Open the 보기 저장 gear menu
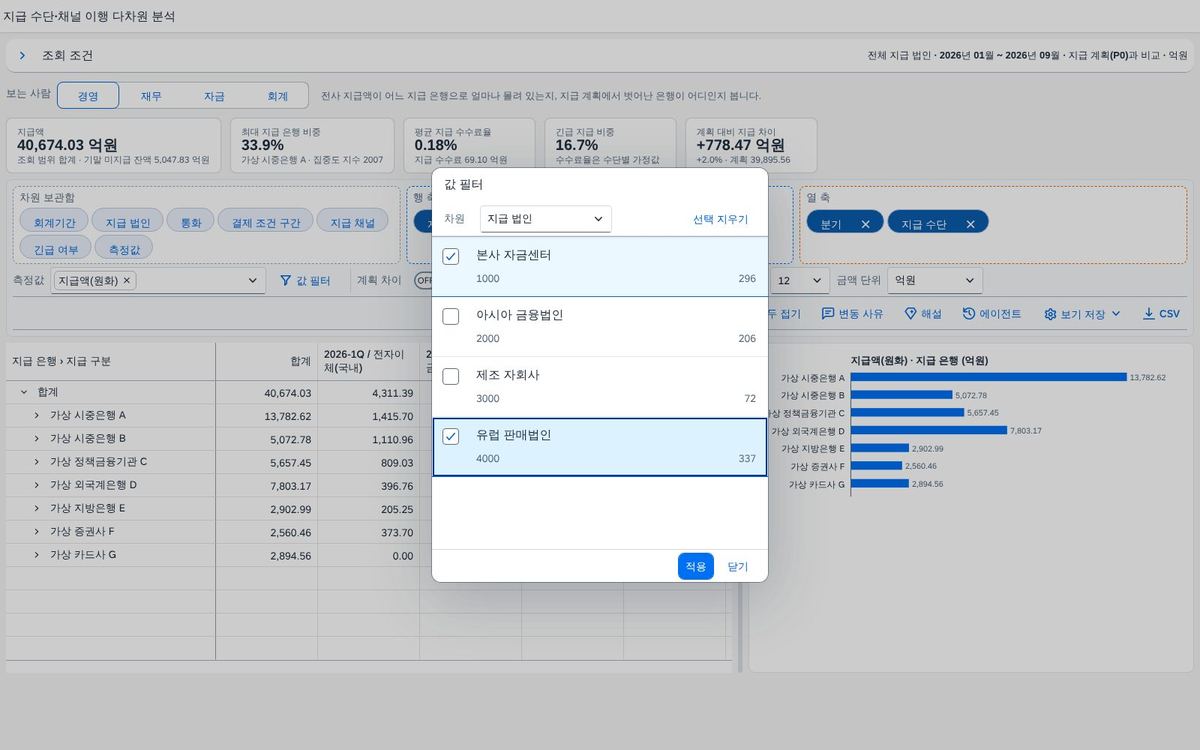This screenshot has height=750, width=1200. click(1083, 314)
